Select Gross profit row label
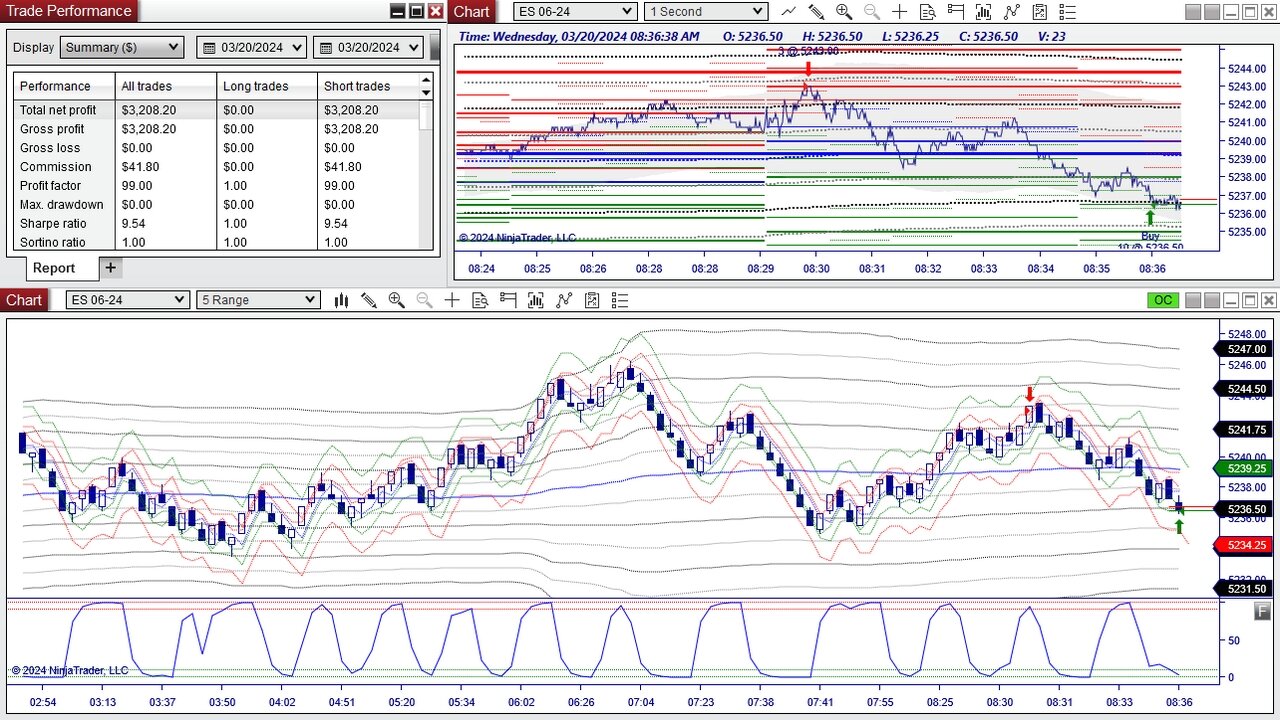 click(x=52, y=129)
